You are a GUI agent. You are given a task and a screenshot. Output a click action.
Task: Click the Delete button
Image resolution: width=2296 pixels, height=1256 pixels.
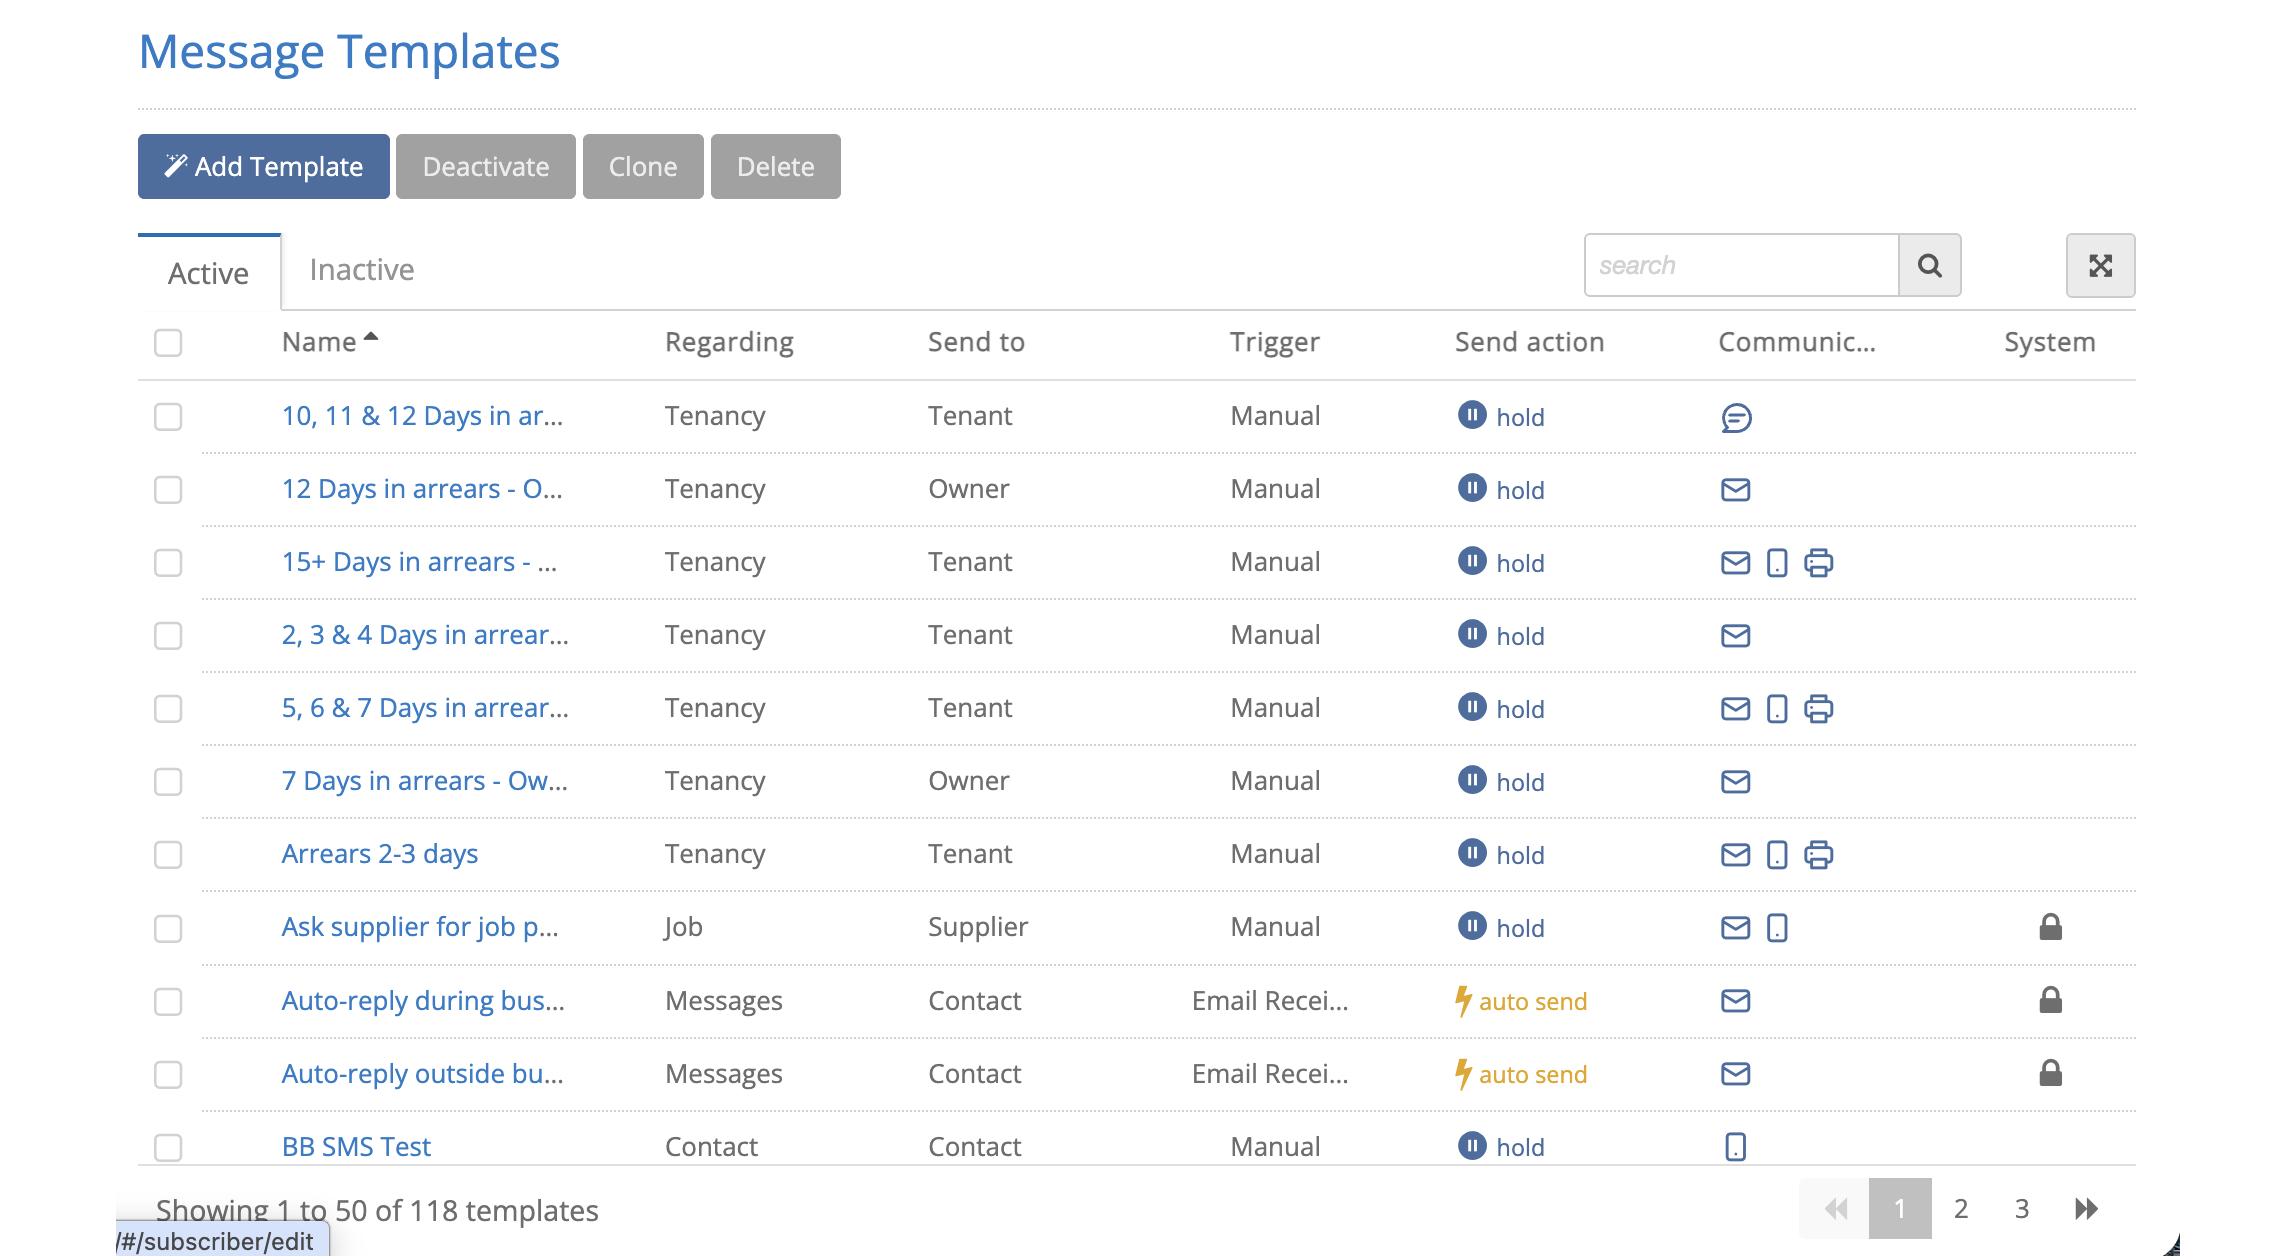pos(776,166)
